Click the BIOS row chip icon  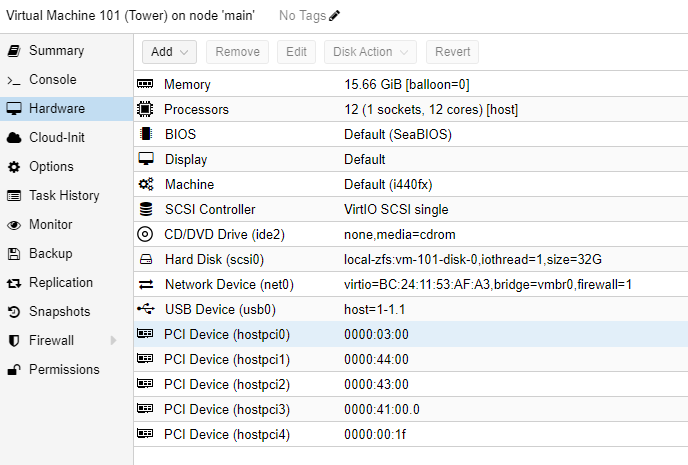[146, 134]
